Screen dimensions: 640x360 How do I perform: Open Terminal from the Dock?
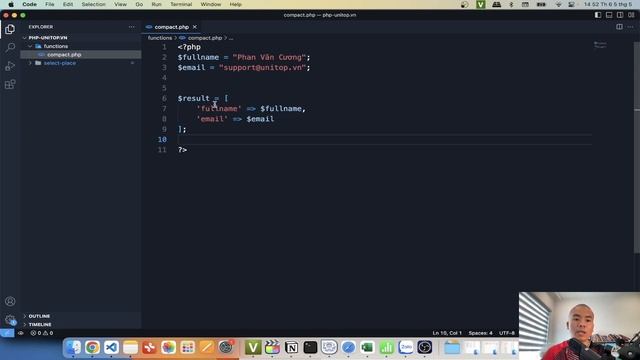(310, 347)
